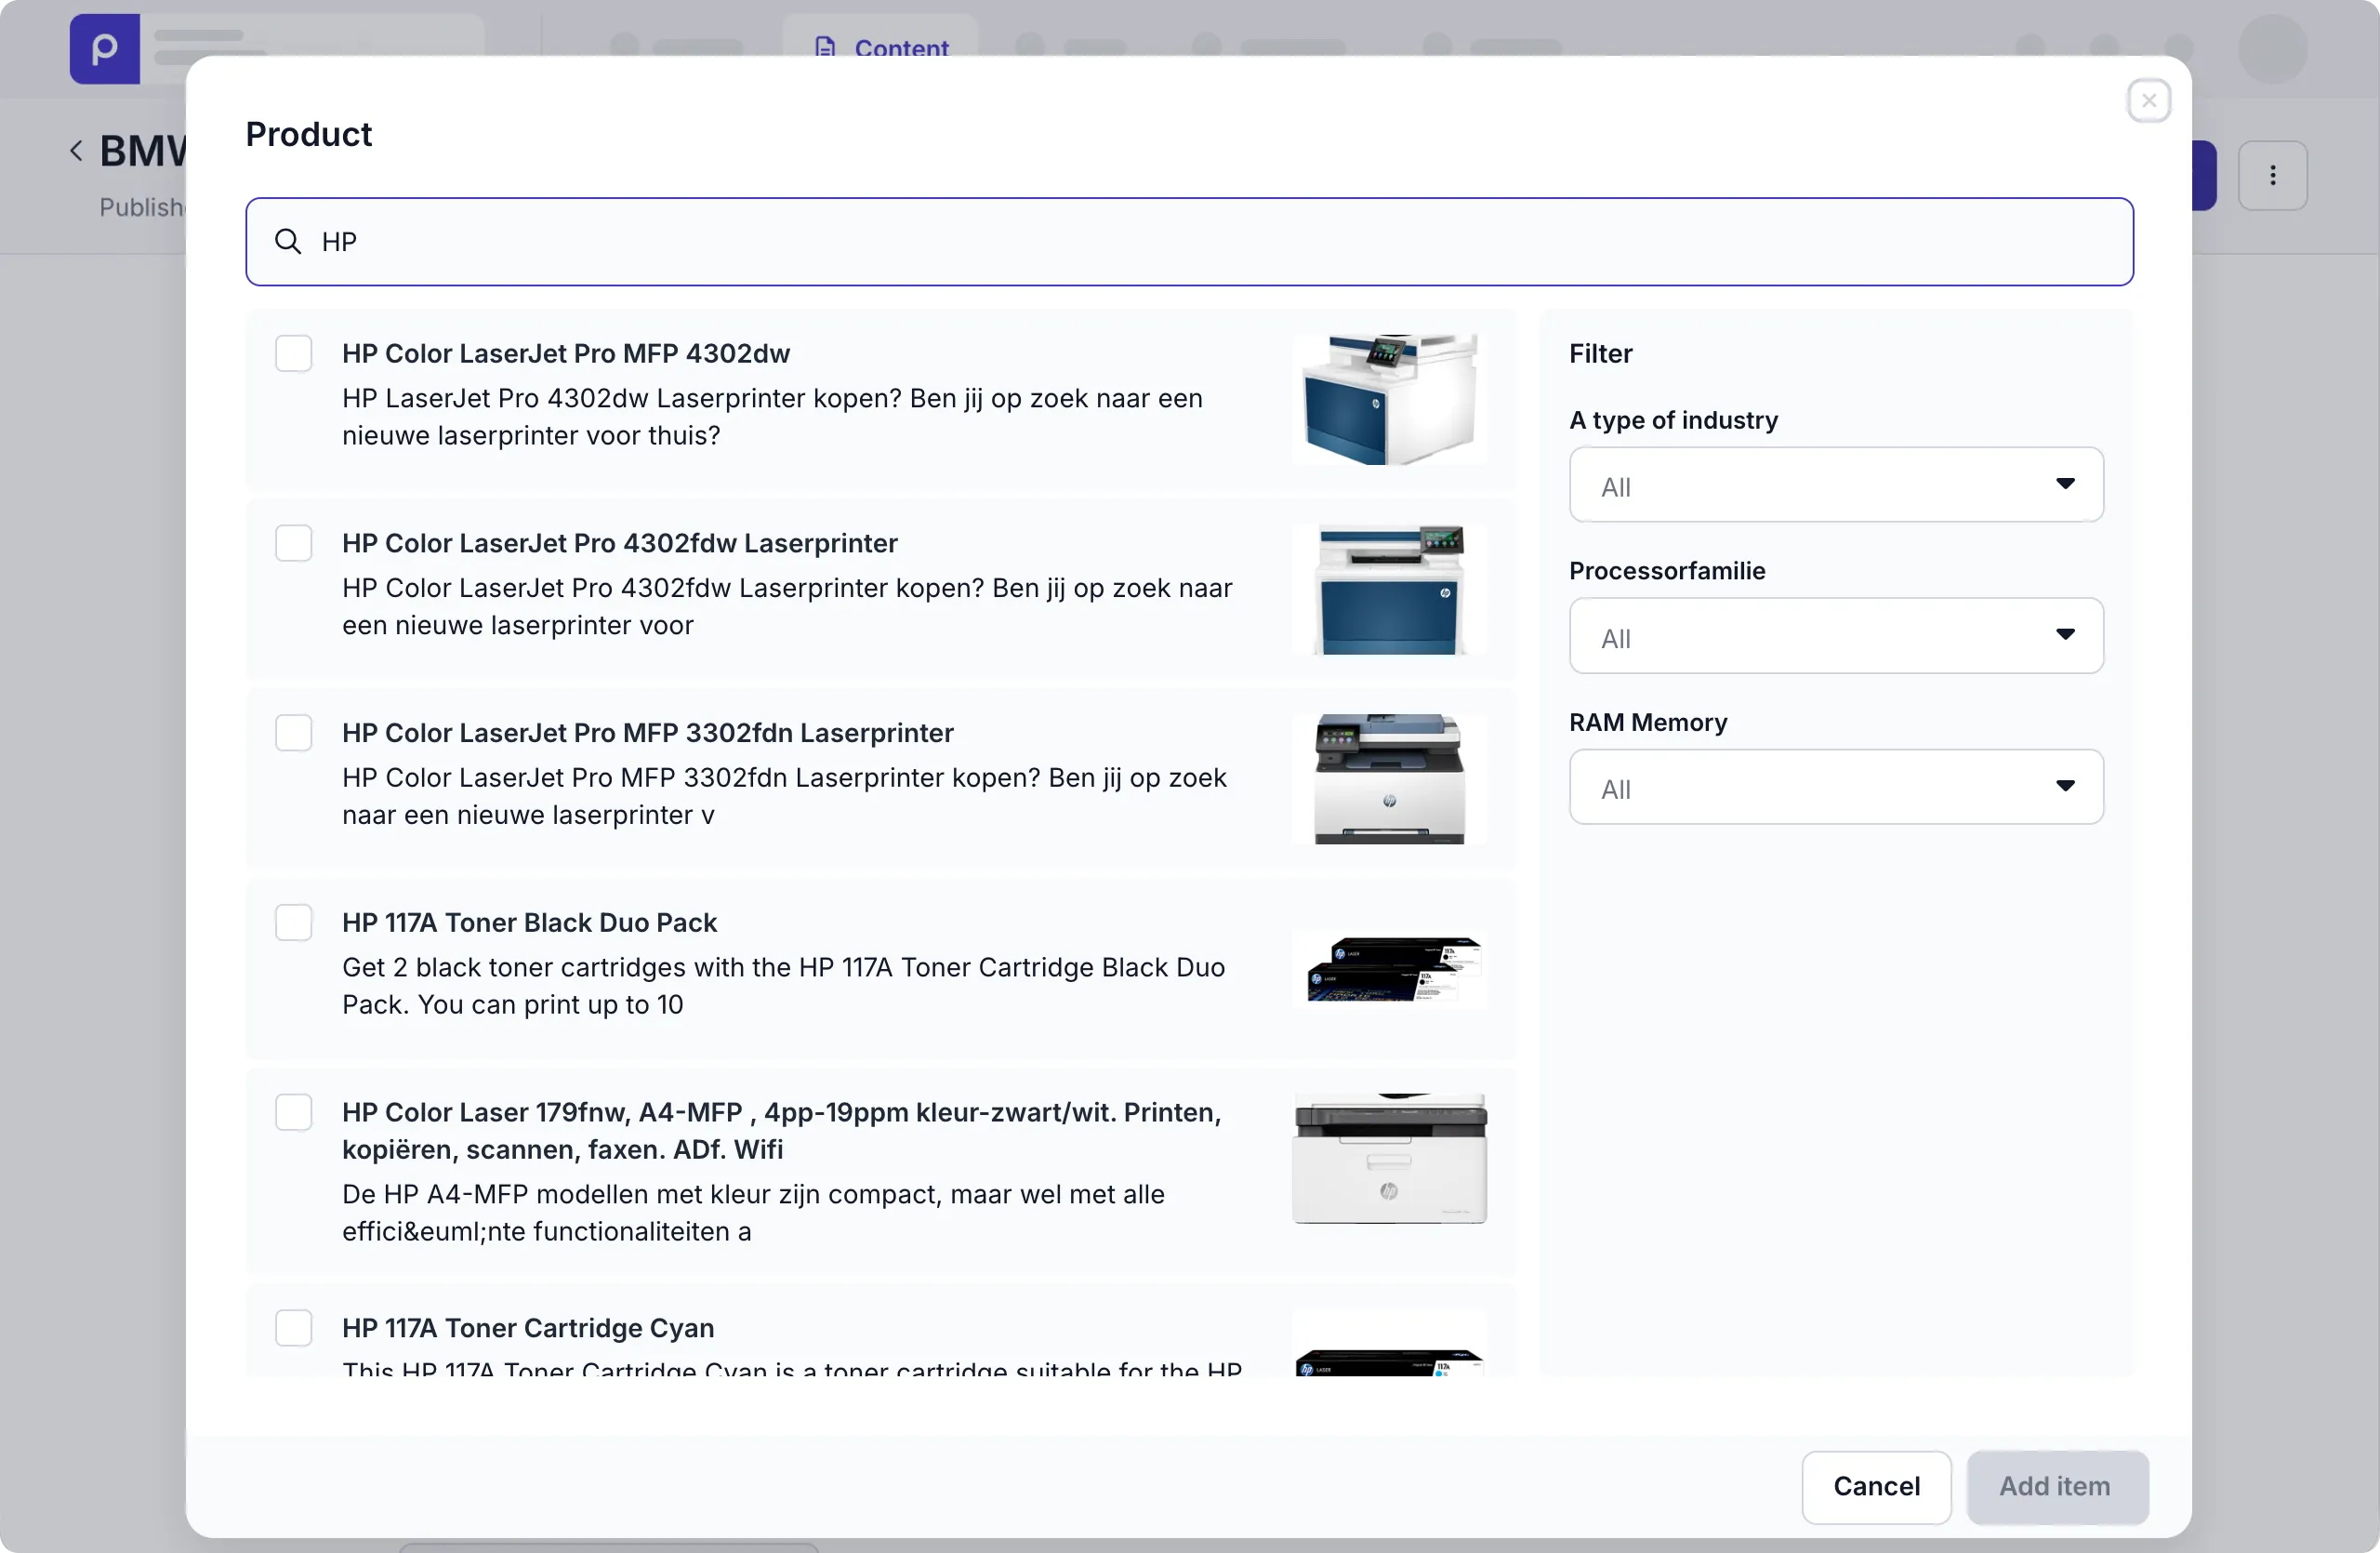The height and width of the screenshot is (1553, 2380).
Task: Click the back chevron beside BMW
Action: pos(76,151)
